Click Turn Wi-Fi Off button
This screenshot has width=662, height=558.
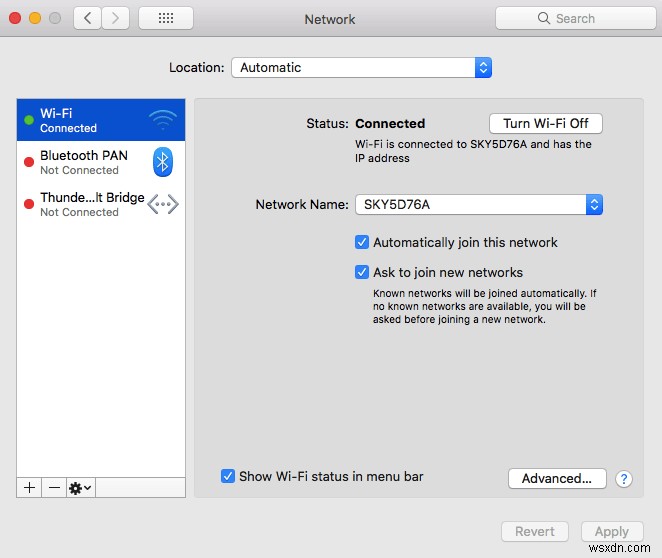pos(545,123)
